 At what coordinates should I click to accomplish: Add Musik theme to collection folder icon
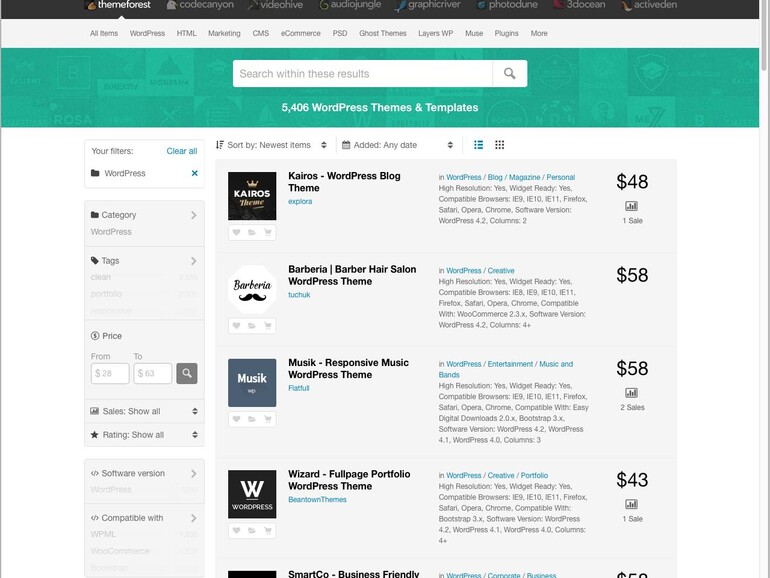[x=252, y=419]
